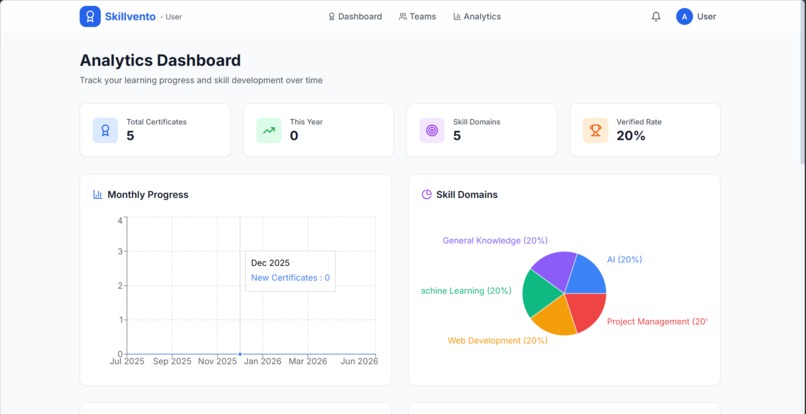Click the User label beside avatar

click(x=706, y=16)
